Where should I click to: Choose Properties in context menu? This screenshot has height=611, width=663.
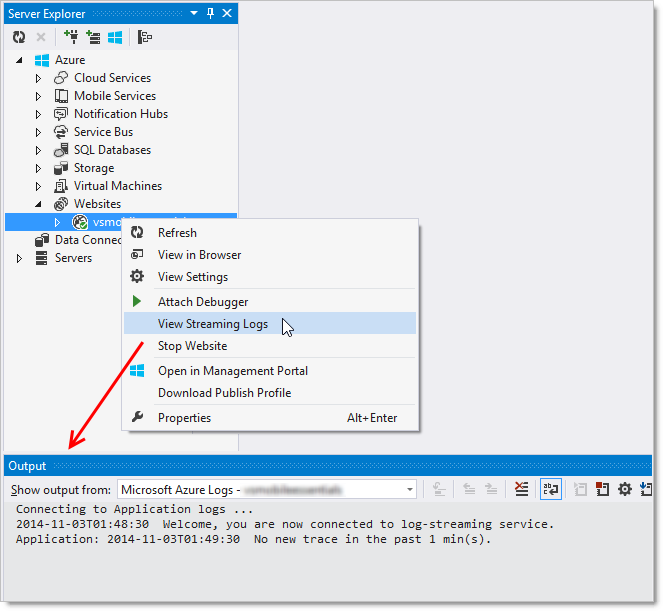[270, 418]
